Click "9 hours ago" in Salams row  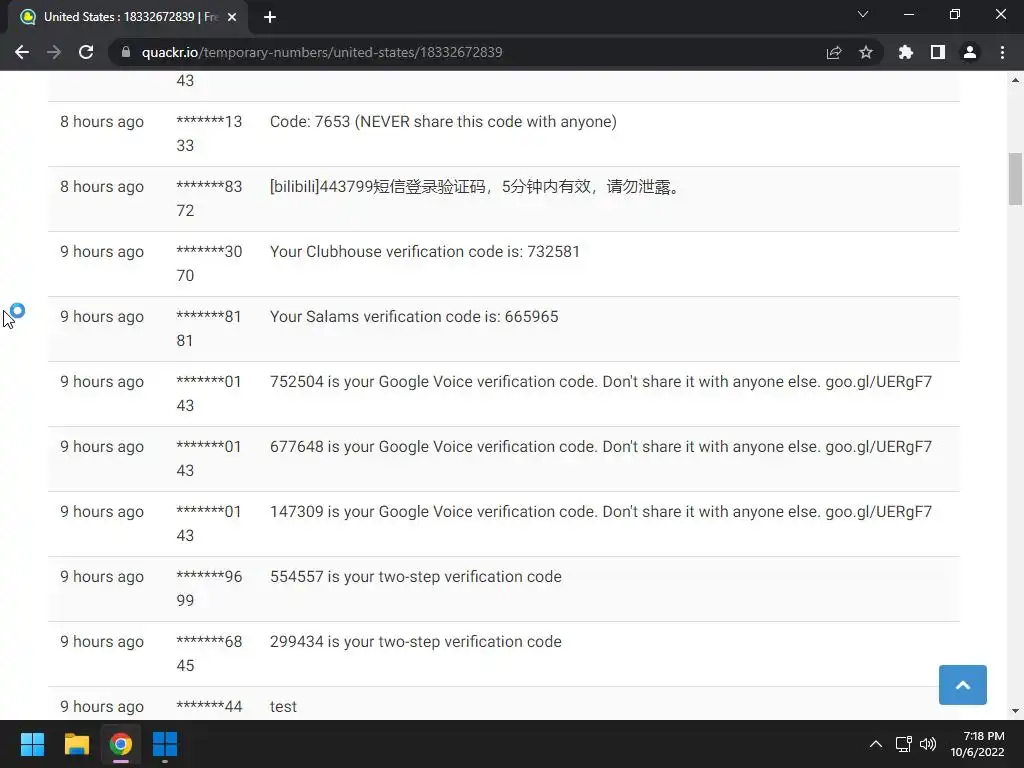[102, 317]
